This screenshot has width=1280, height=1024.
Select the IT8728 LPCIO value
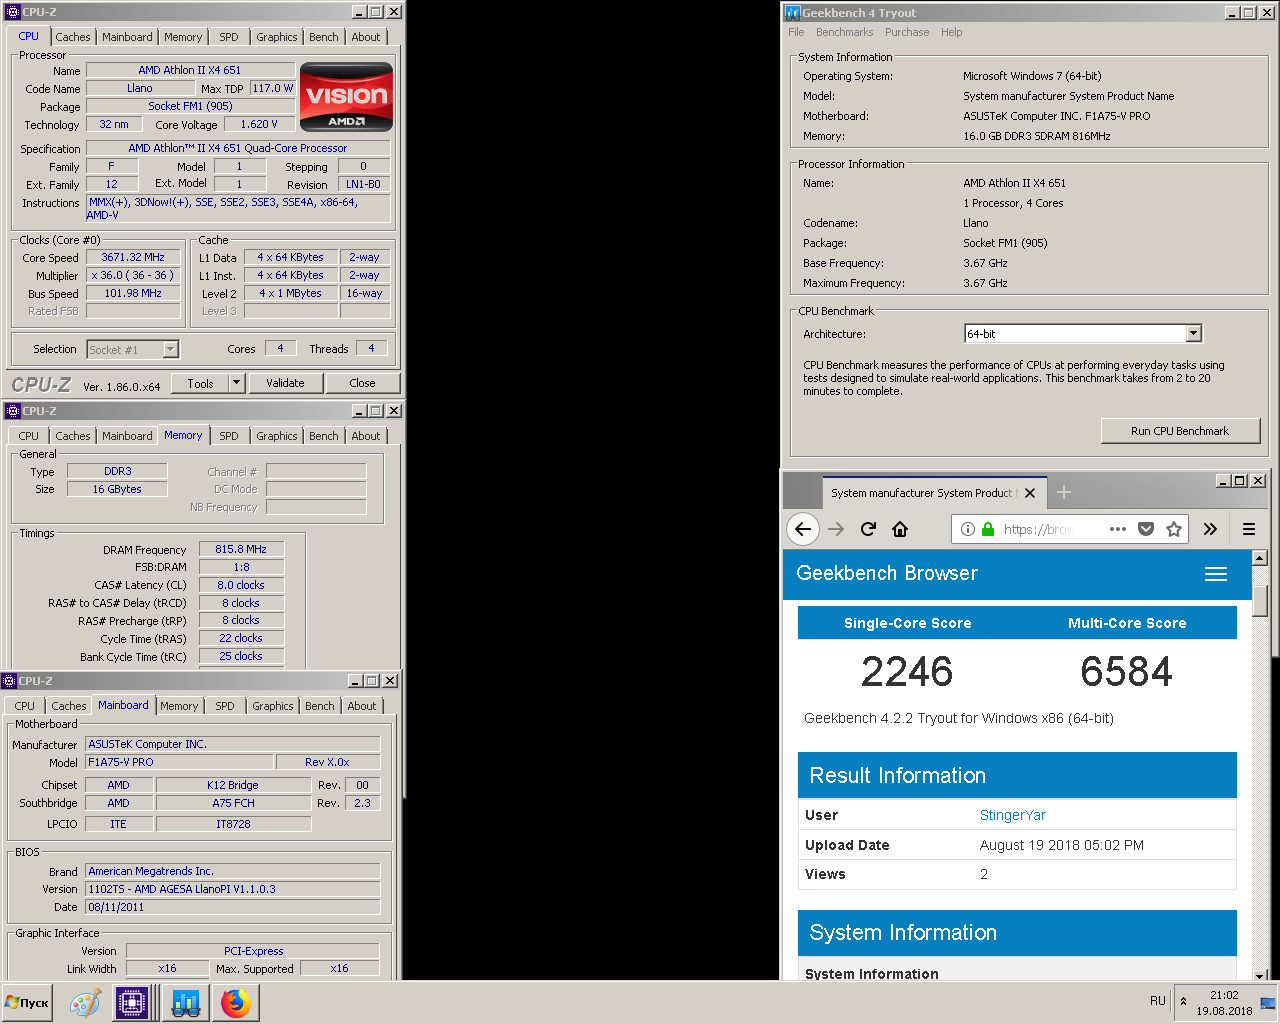tap(233, 824)
